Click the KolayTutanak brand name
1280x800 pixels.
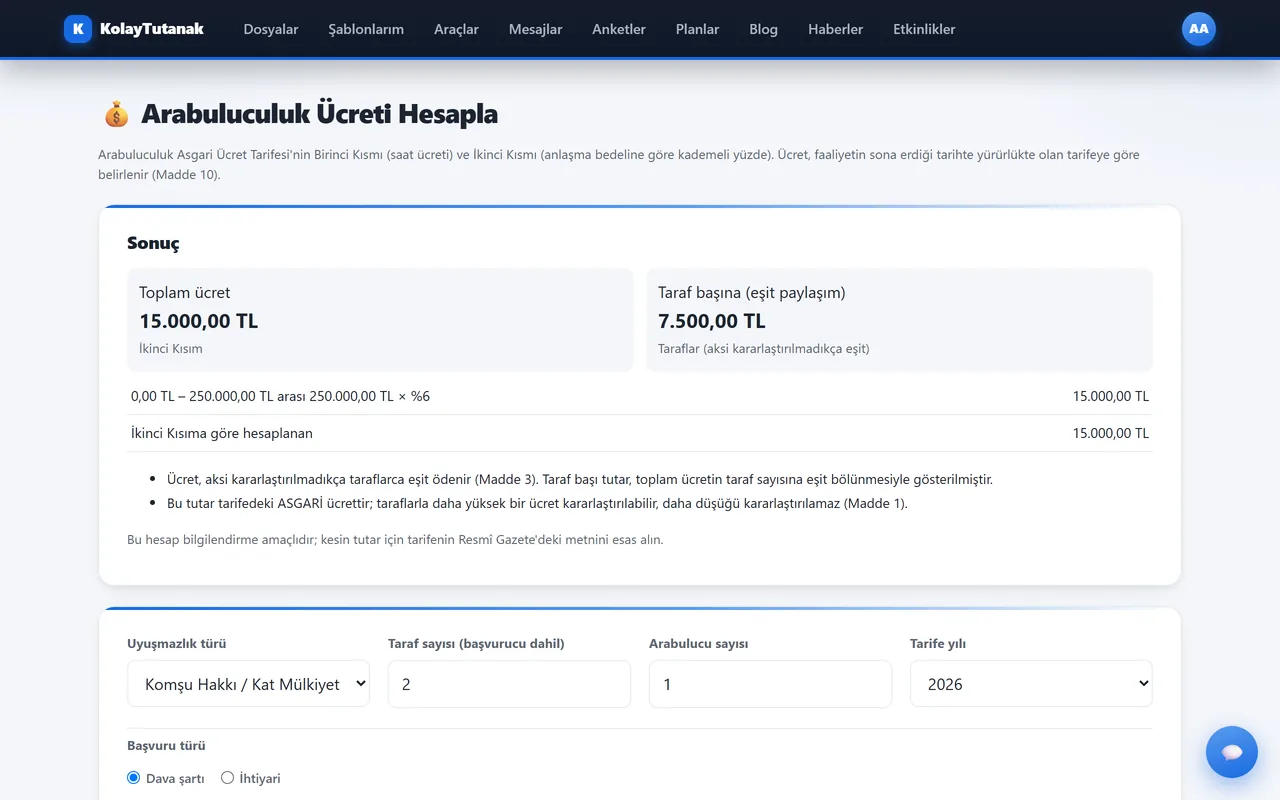point(152,29)
